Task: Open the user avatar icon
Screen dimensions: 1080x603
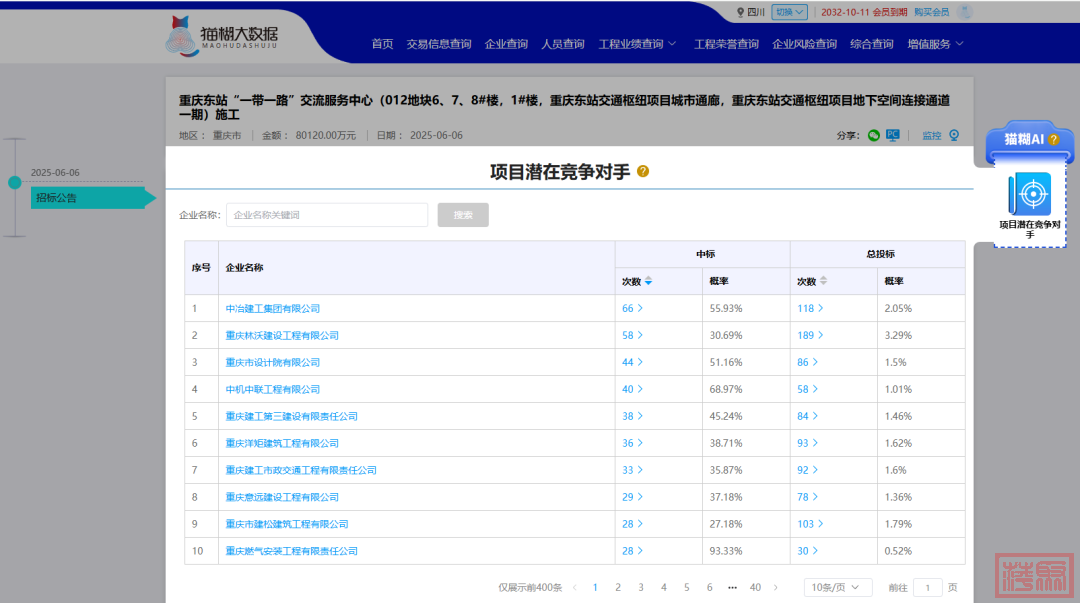Action: [x=965, y=12]
